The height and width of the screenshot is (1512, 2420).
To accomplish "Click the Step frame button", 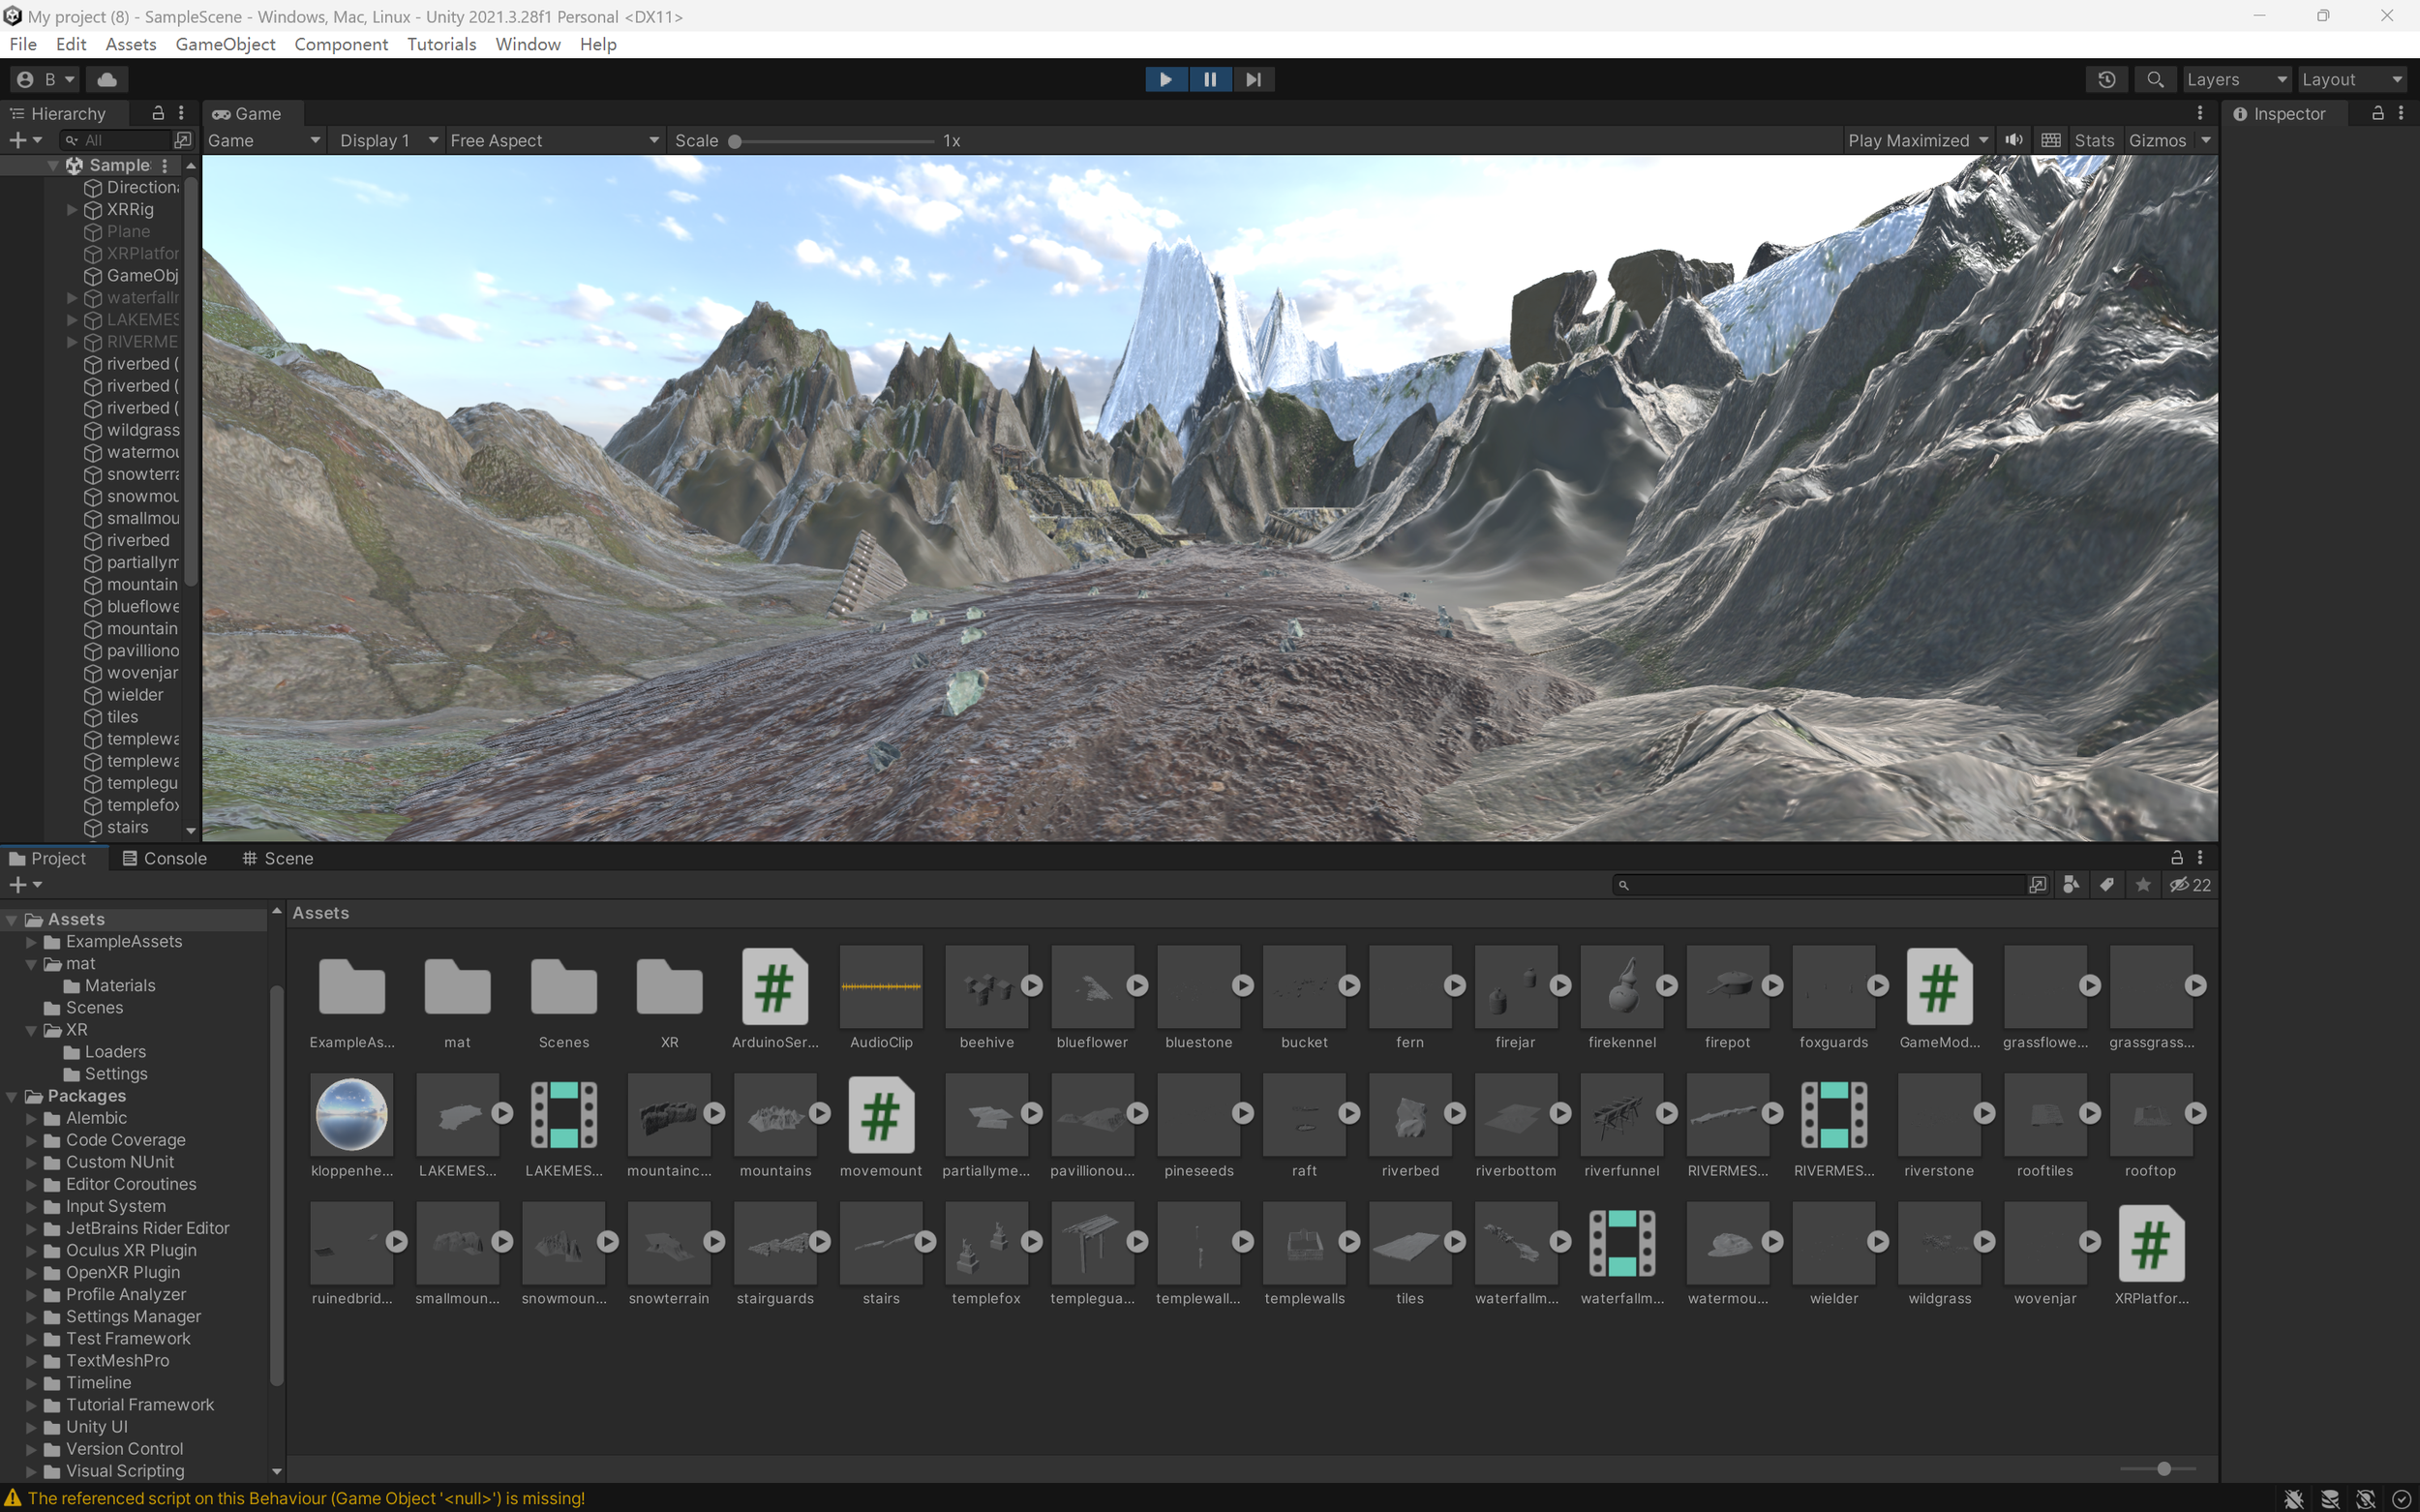I will [1253, 79].
